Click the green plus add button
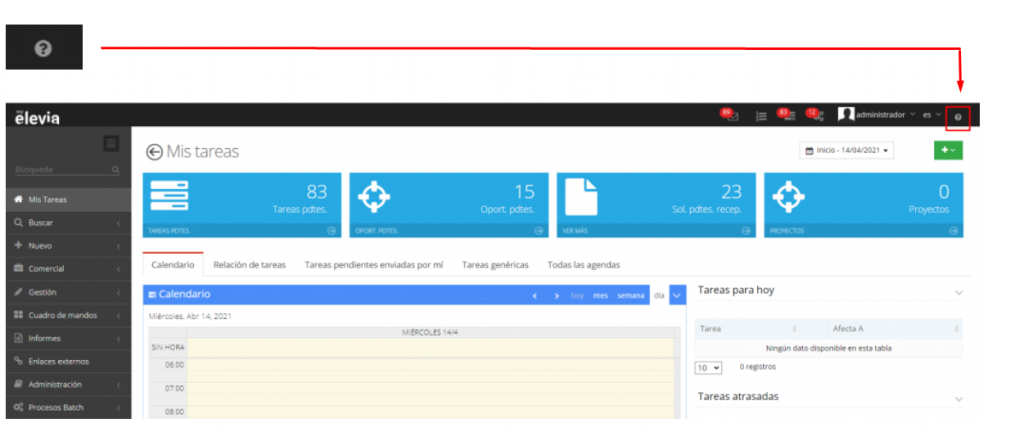 946,150
